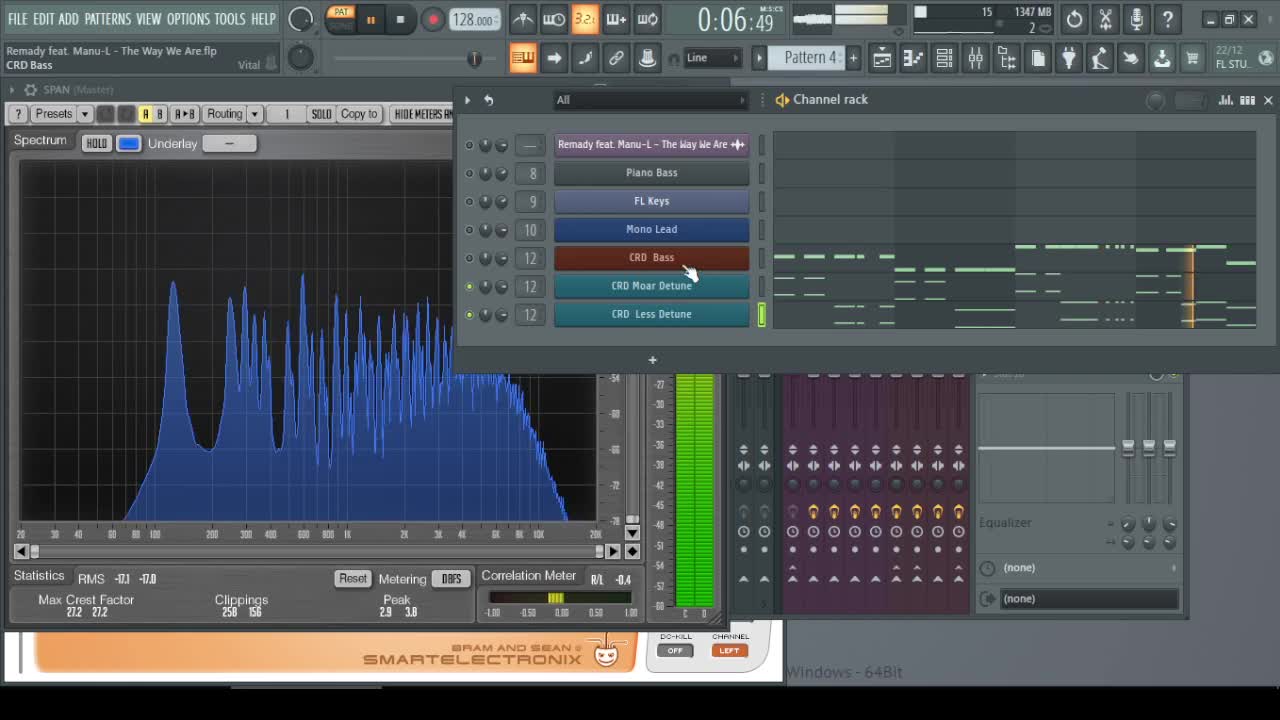This screenshot has width=1280, height=720.
Task: Open the Browser tree view icon
Action: coord(1007,59)
